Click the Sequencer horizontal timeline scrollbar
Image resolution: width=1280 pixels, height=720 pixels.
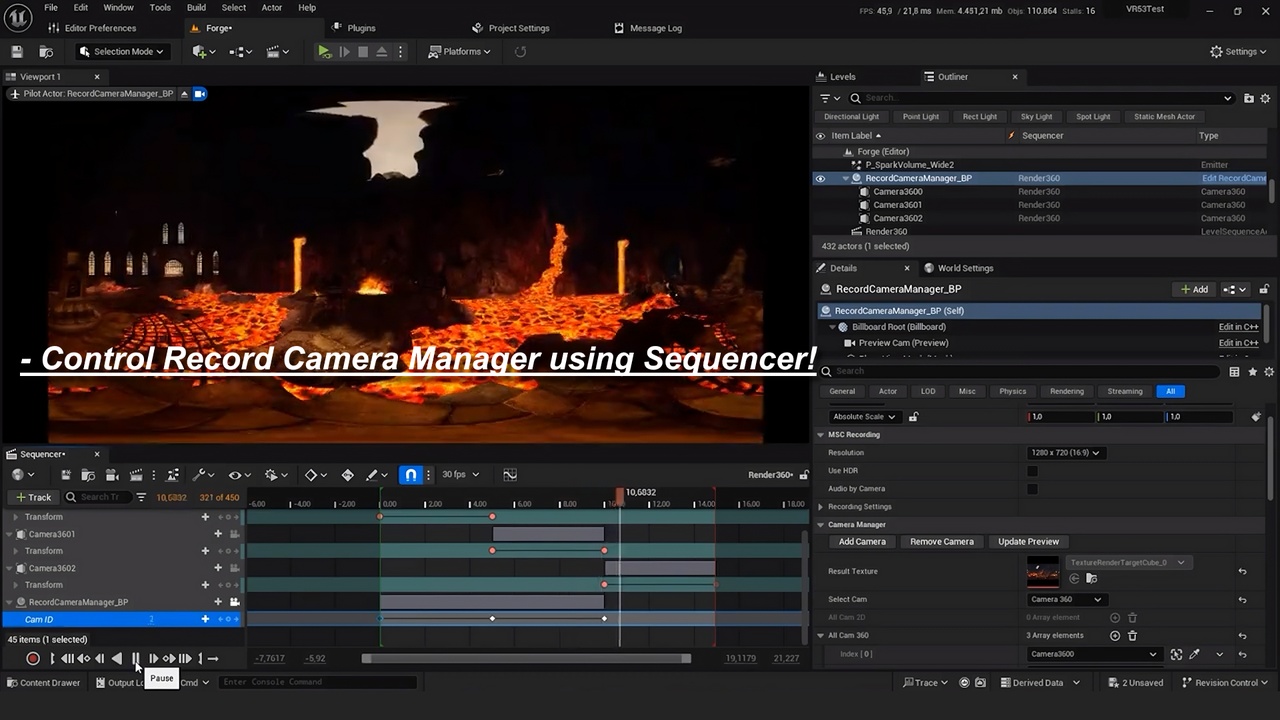point(526,658)
